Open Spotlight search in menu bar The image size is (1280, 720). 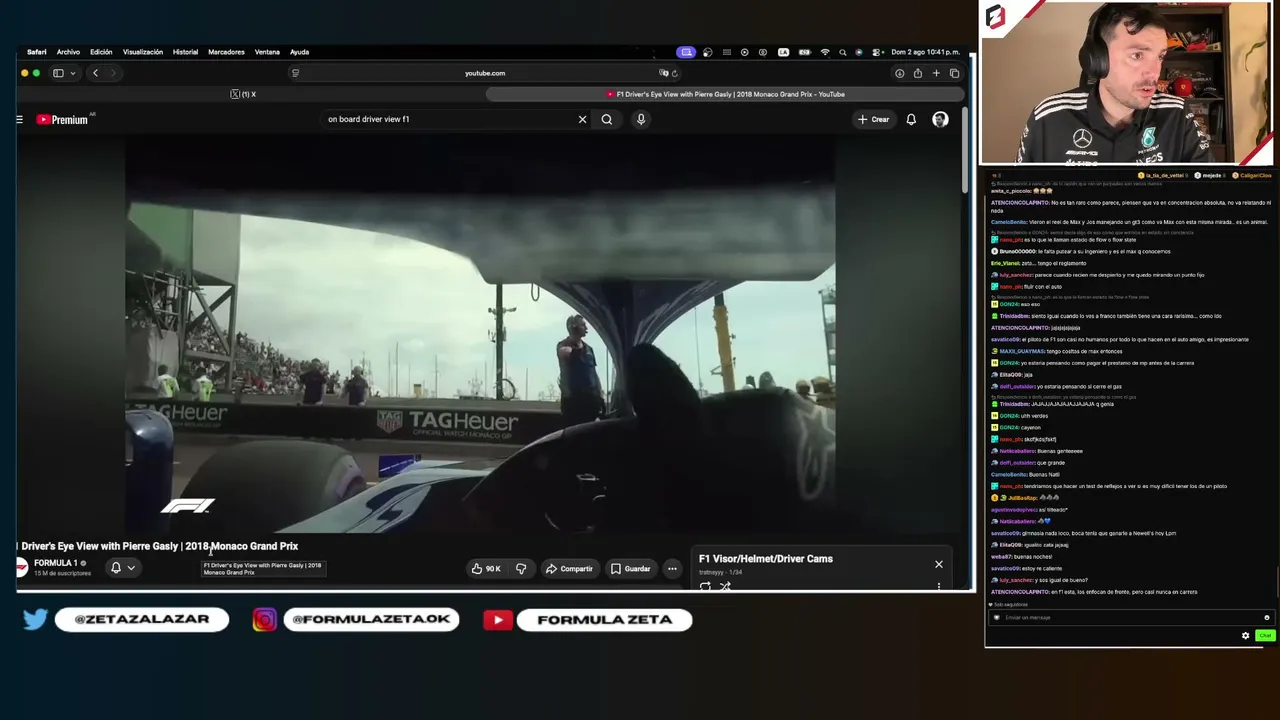[x=843, y=52]
